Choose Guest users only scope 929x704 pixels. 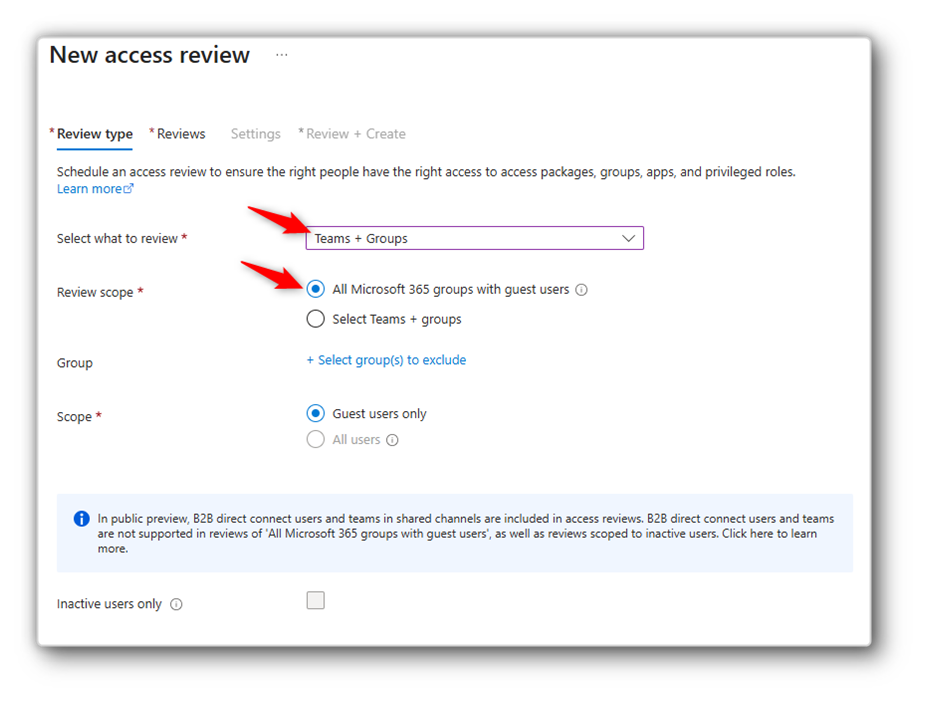point(316,413)
